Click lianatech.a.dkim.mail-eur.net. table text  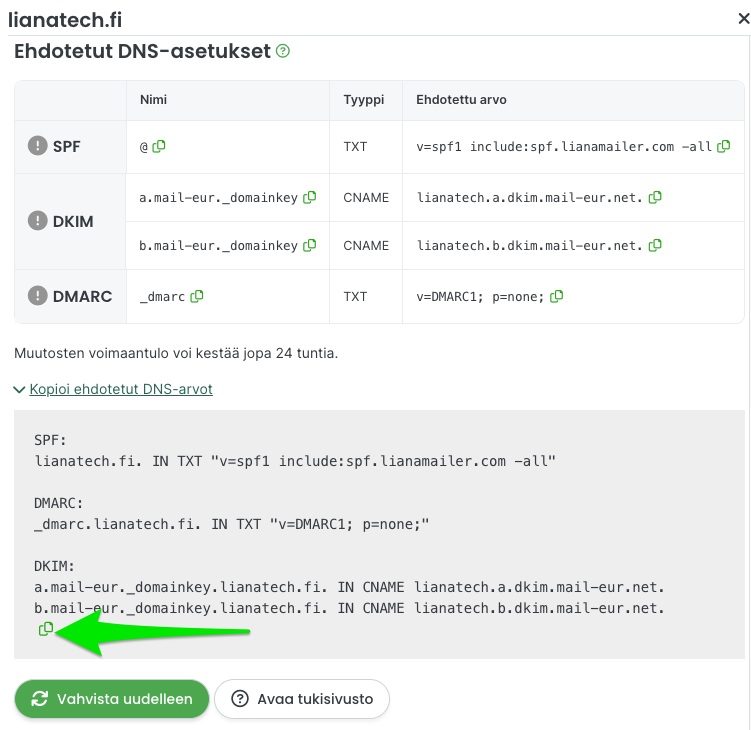pos(529,197)
